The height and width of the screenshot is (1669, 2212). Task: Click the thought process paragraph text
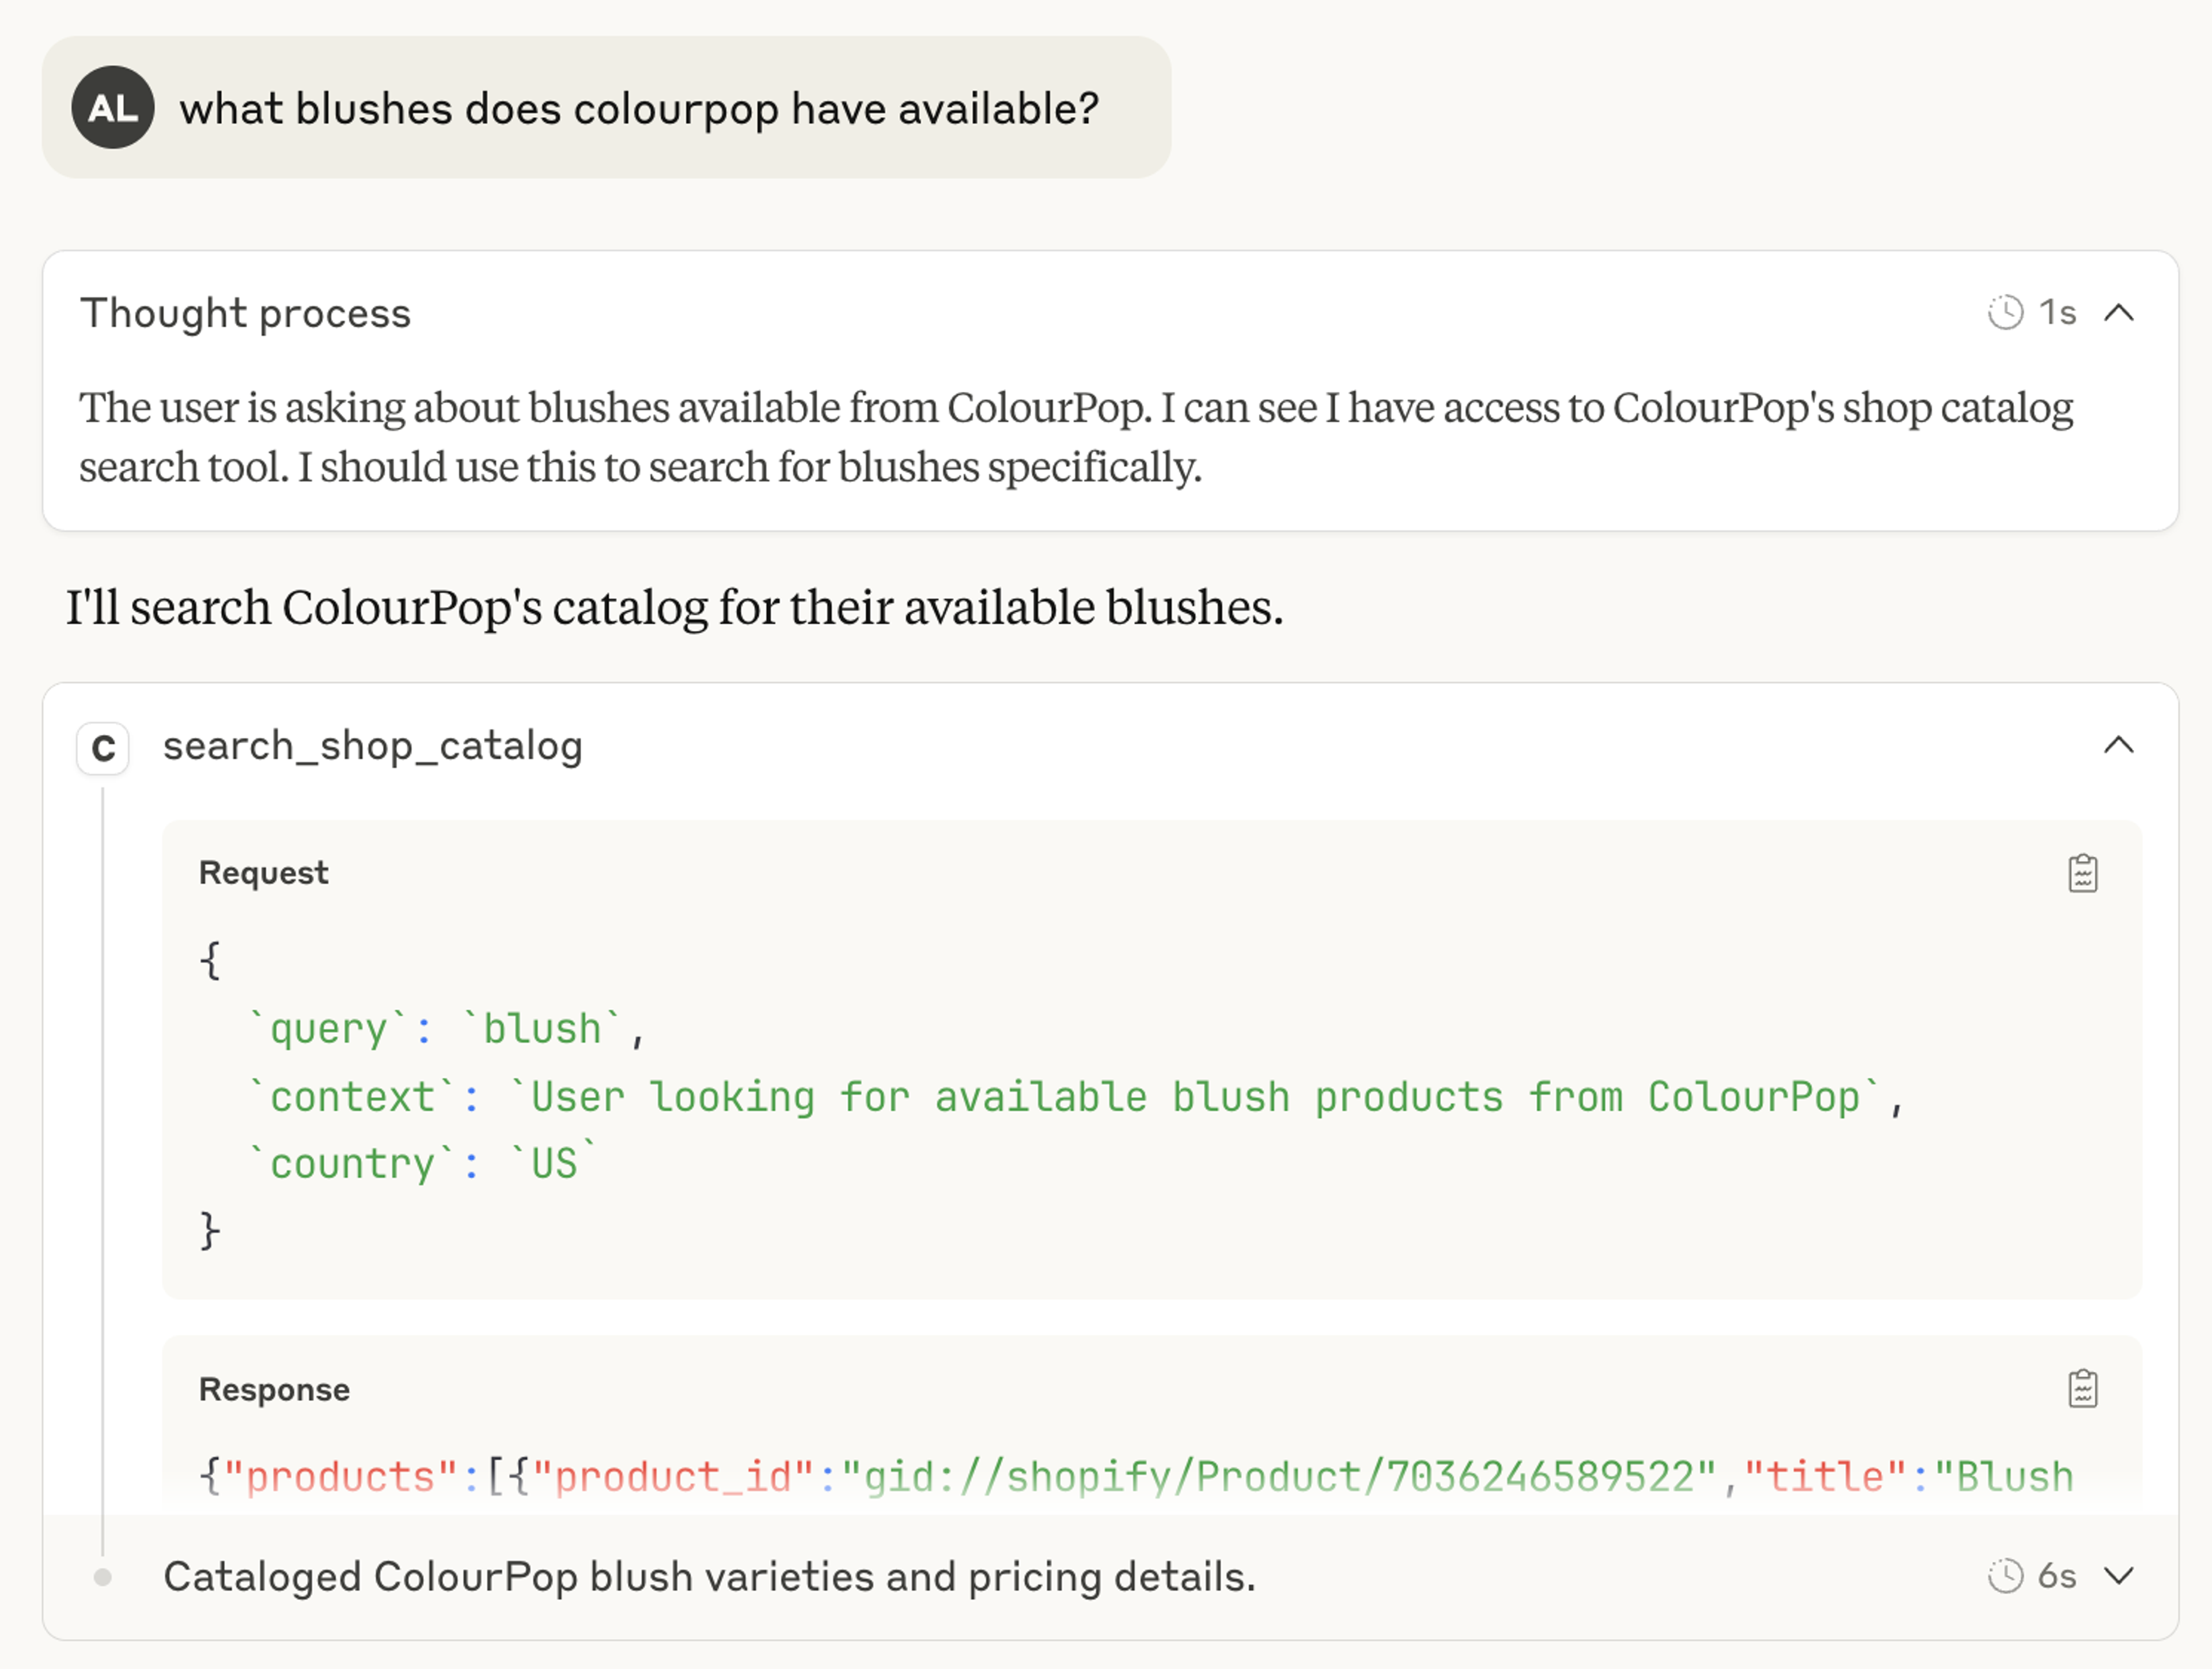1076,437
